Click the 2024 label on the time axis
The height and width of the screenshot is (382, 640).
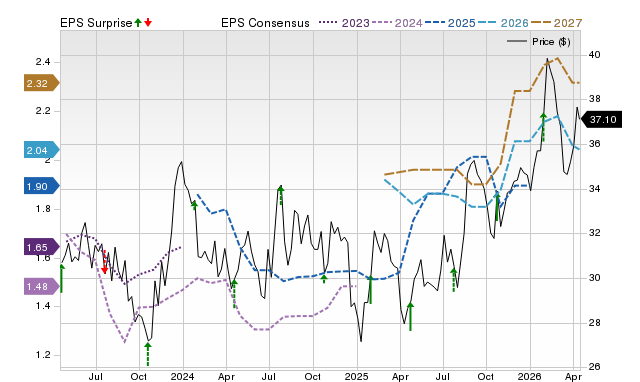pyautogui.click(x=182, y=376)
